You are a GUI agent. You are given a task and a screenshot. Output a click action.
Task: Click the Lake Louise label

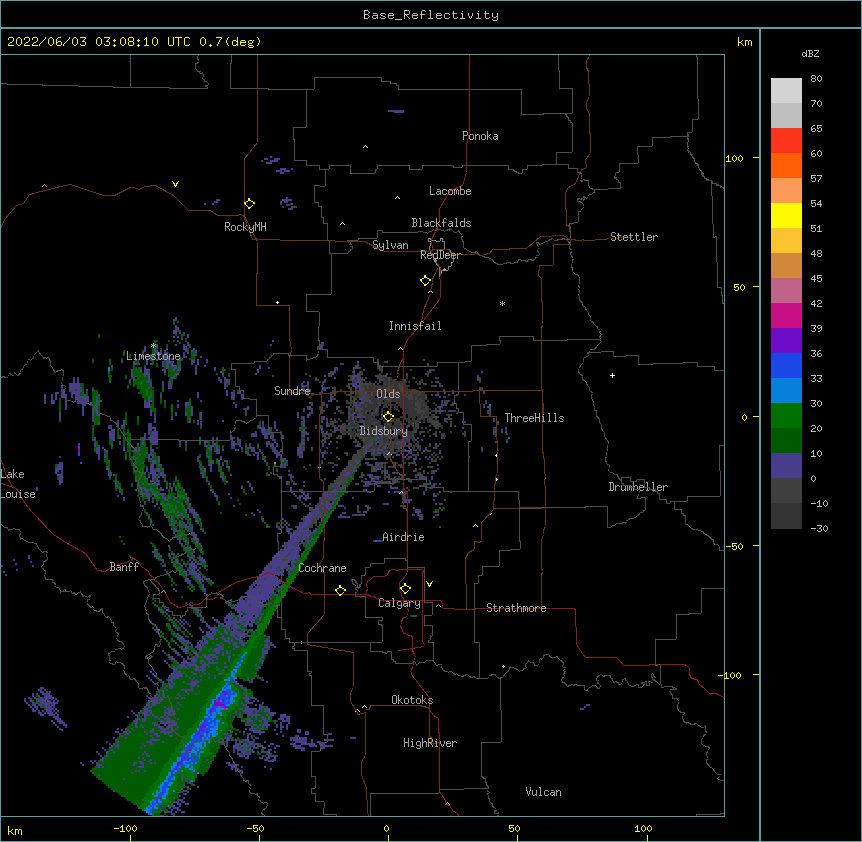pos(18,484)
